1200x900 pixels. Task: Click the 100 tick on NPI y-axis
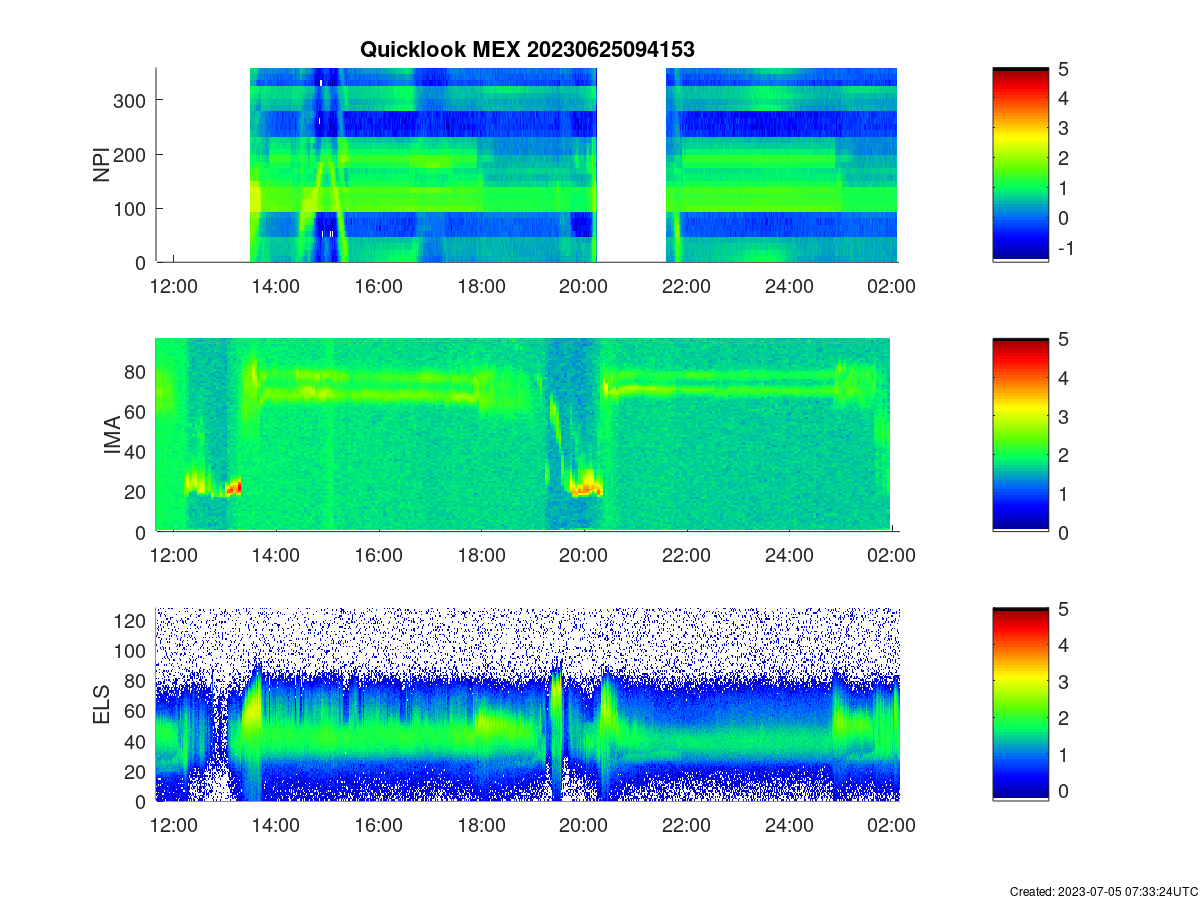[131, 208]
